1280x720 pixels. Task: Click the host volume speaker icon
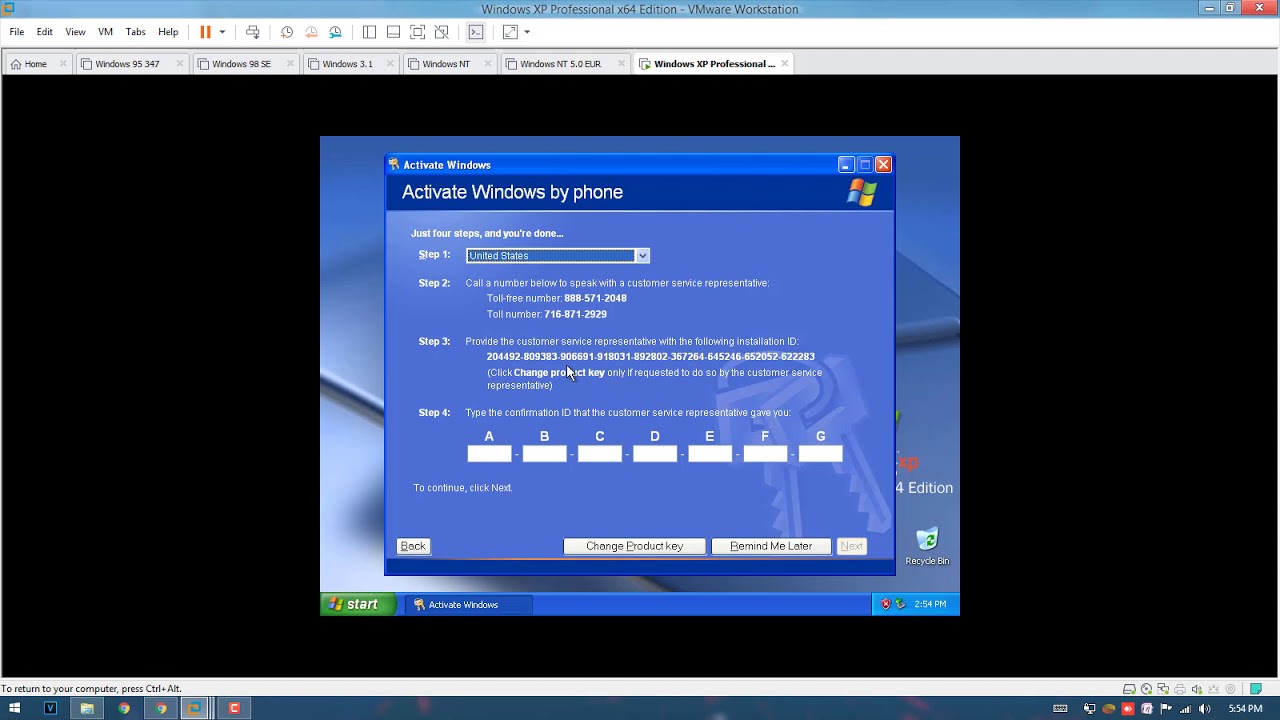click(x=1206, y=708)
